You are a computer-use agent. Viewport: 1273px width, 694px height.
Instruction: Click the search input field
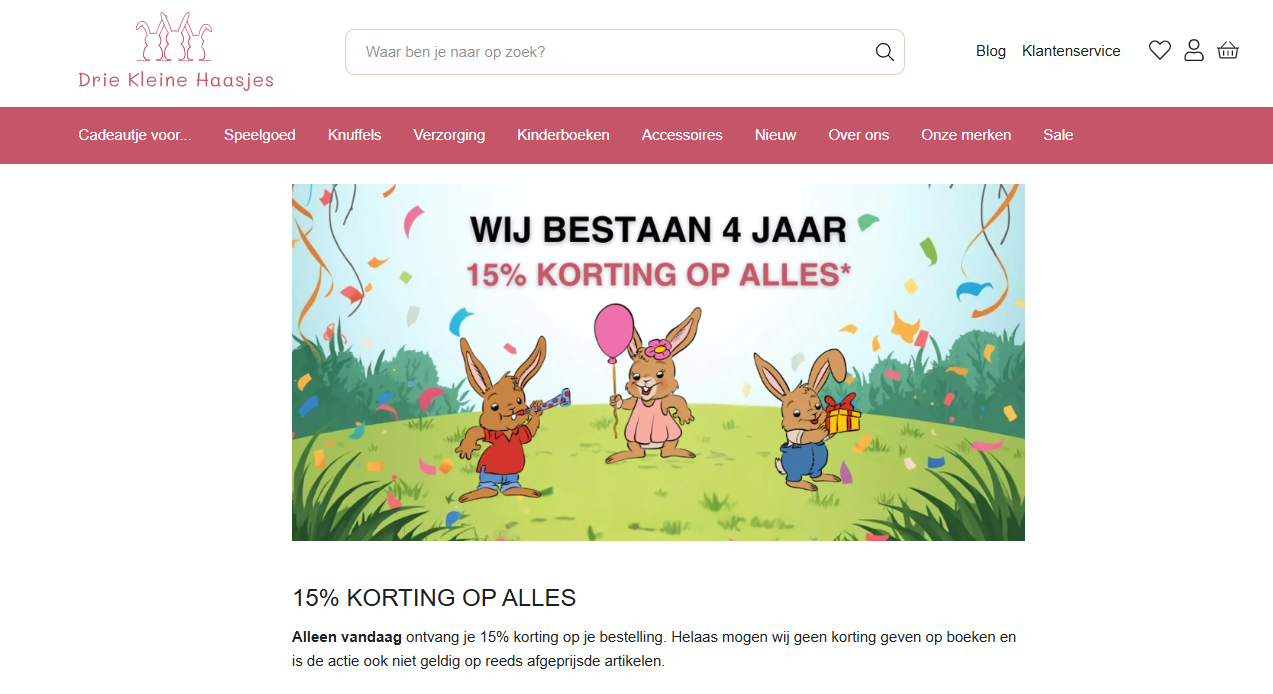coord(600,51)
